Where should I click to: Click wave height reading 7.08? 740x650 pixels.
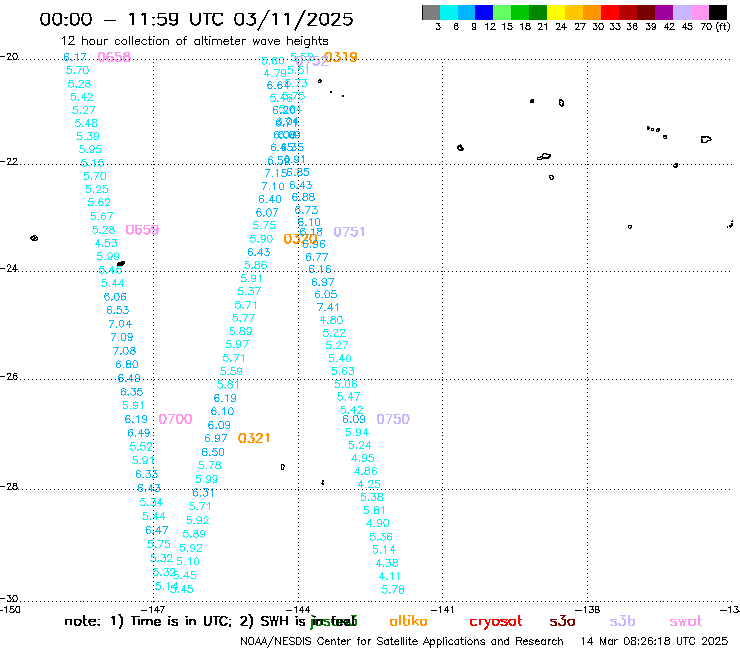pyautogui.click(x=124, y=351)
